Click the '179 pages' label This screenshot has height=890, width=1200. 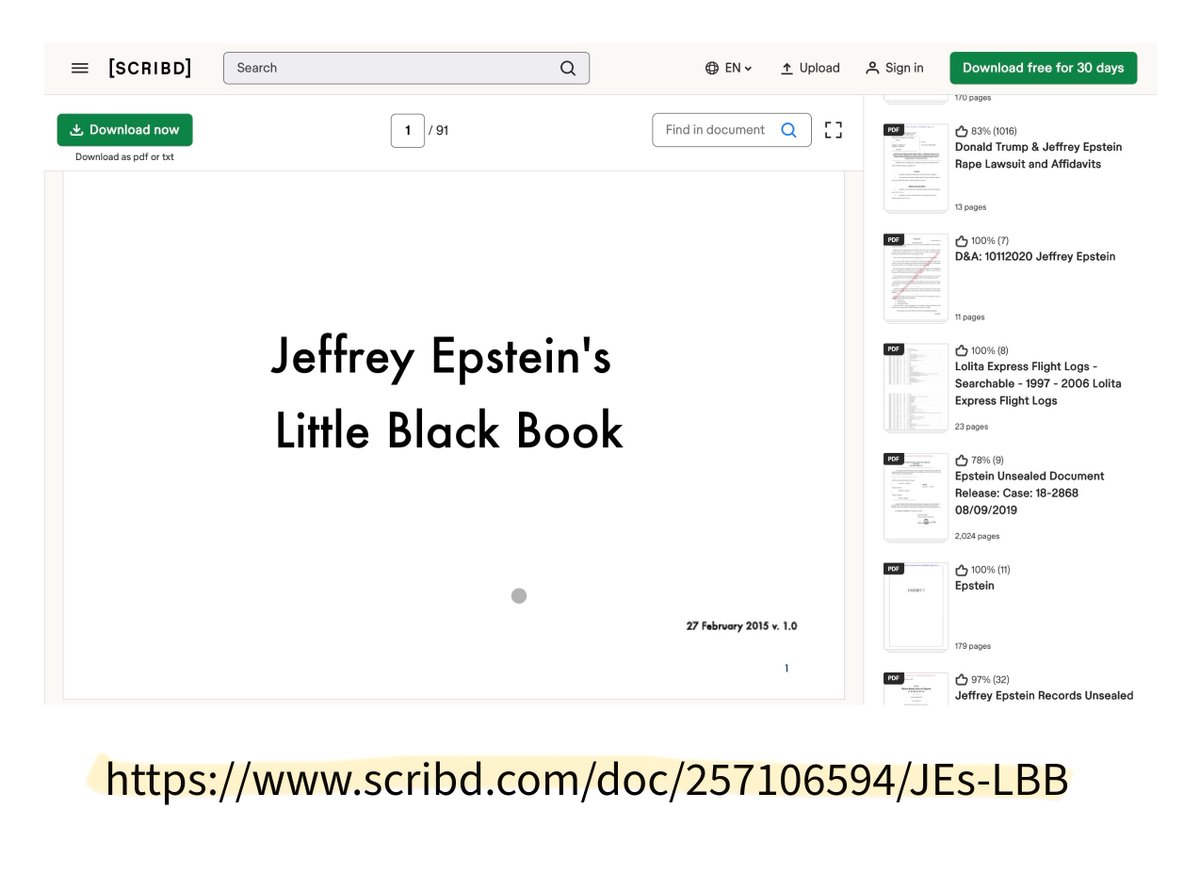[x=973, y=646]
